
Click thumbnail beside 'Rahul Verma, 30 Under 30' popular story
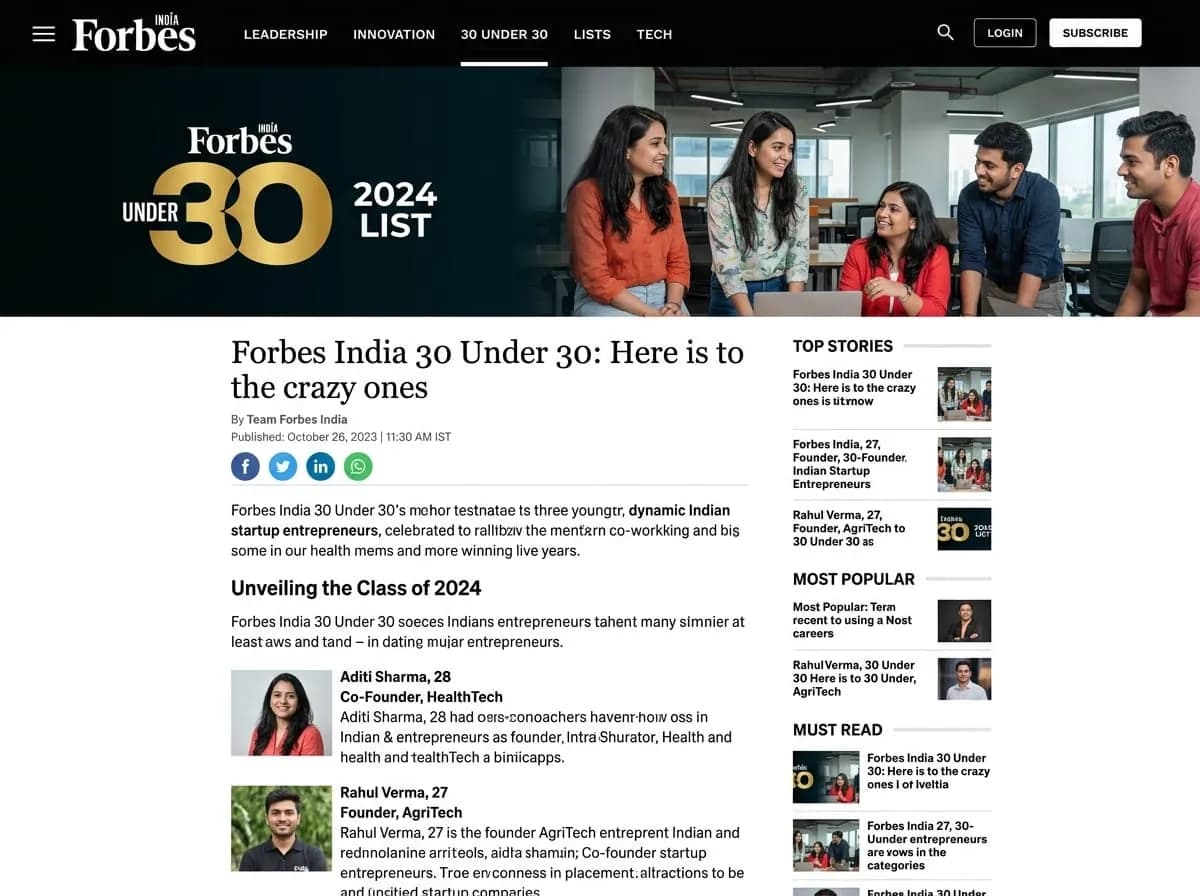pos(964,679)
